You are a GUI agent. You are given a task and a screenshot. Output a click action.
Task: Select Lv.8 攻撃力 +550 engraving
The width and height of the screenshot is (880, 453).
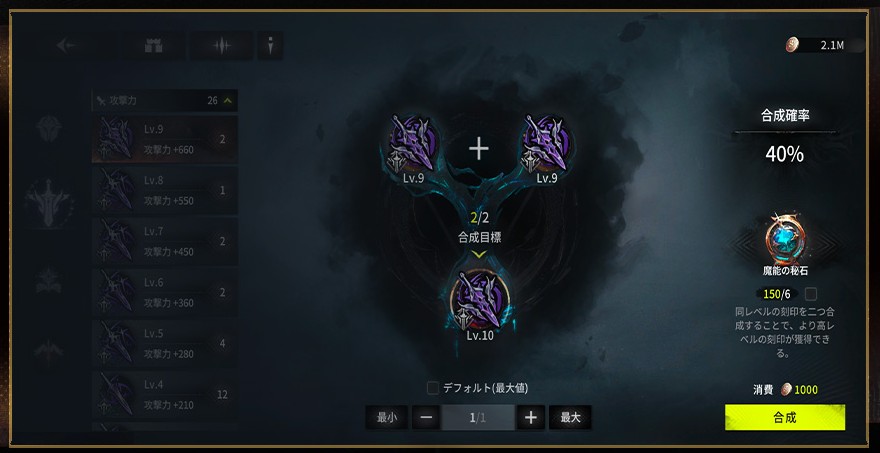point(165,190)
